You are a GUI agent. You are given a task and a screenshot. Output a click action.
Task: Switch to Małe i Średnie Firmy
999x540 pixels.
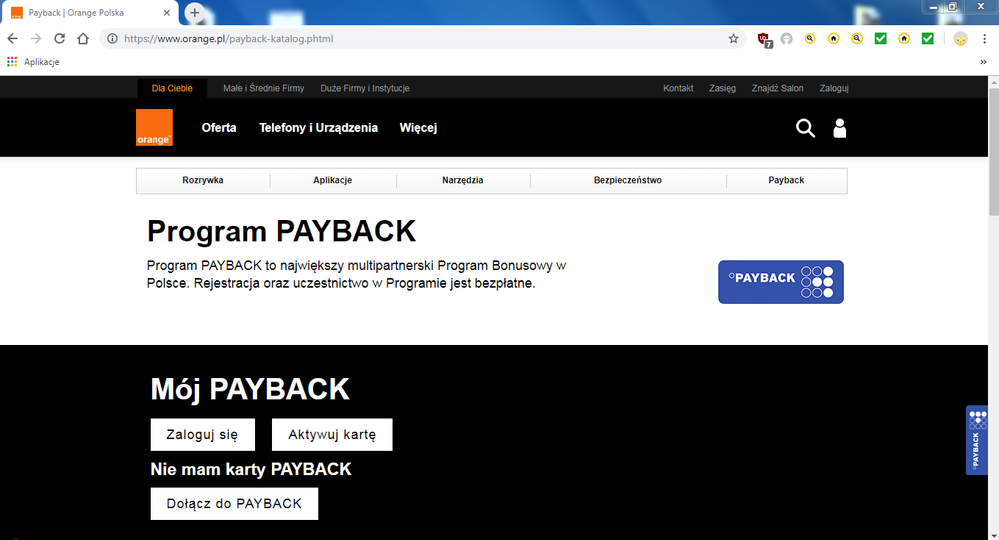264,89
